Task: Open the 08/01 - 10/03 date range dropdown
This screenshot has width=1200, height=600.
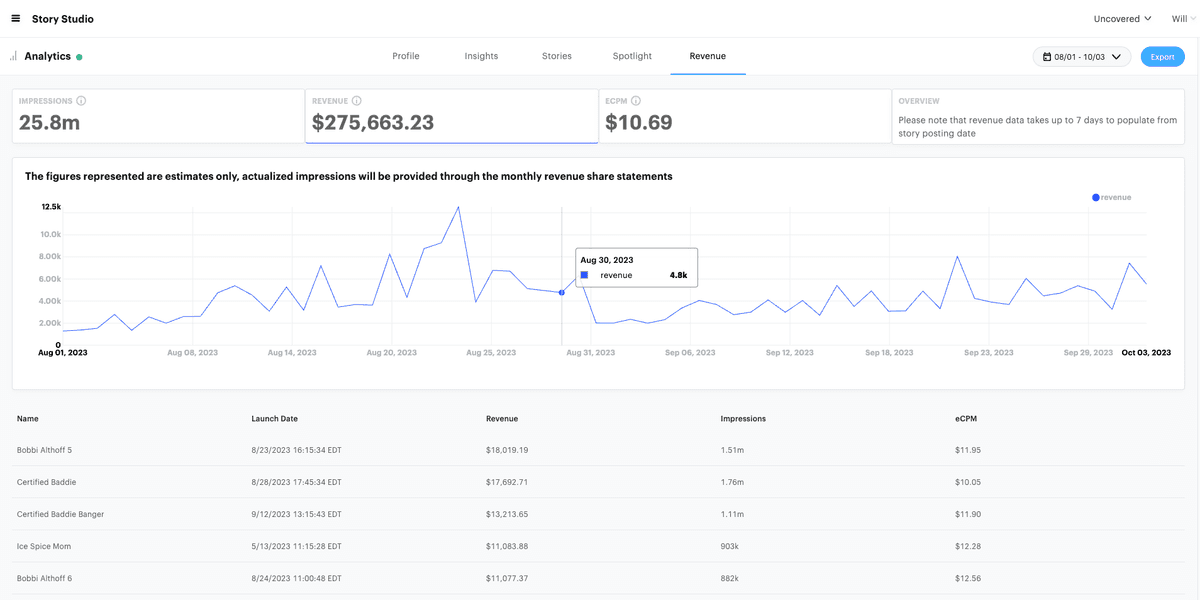Action: click(1082, 57)
